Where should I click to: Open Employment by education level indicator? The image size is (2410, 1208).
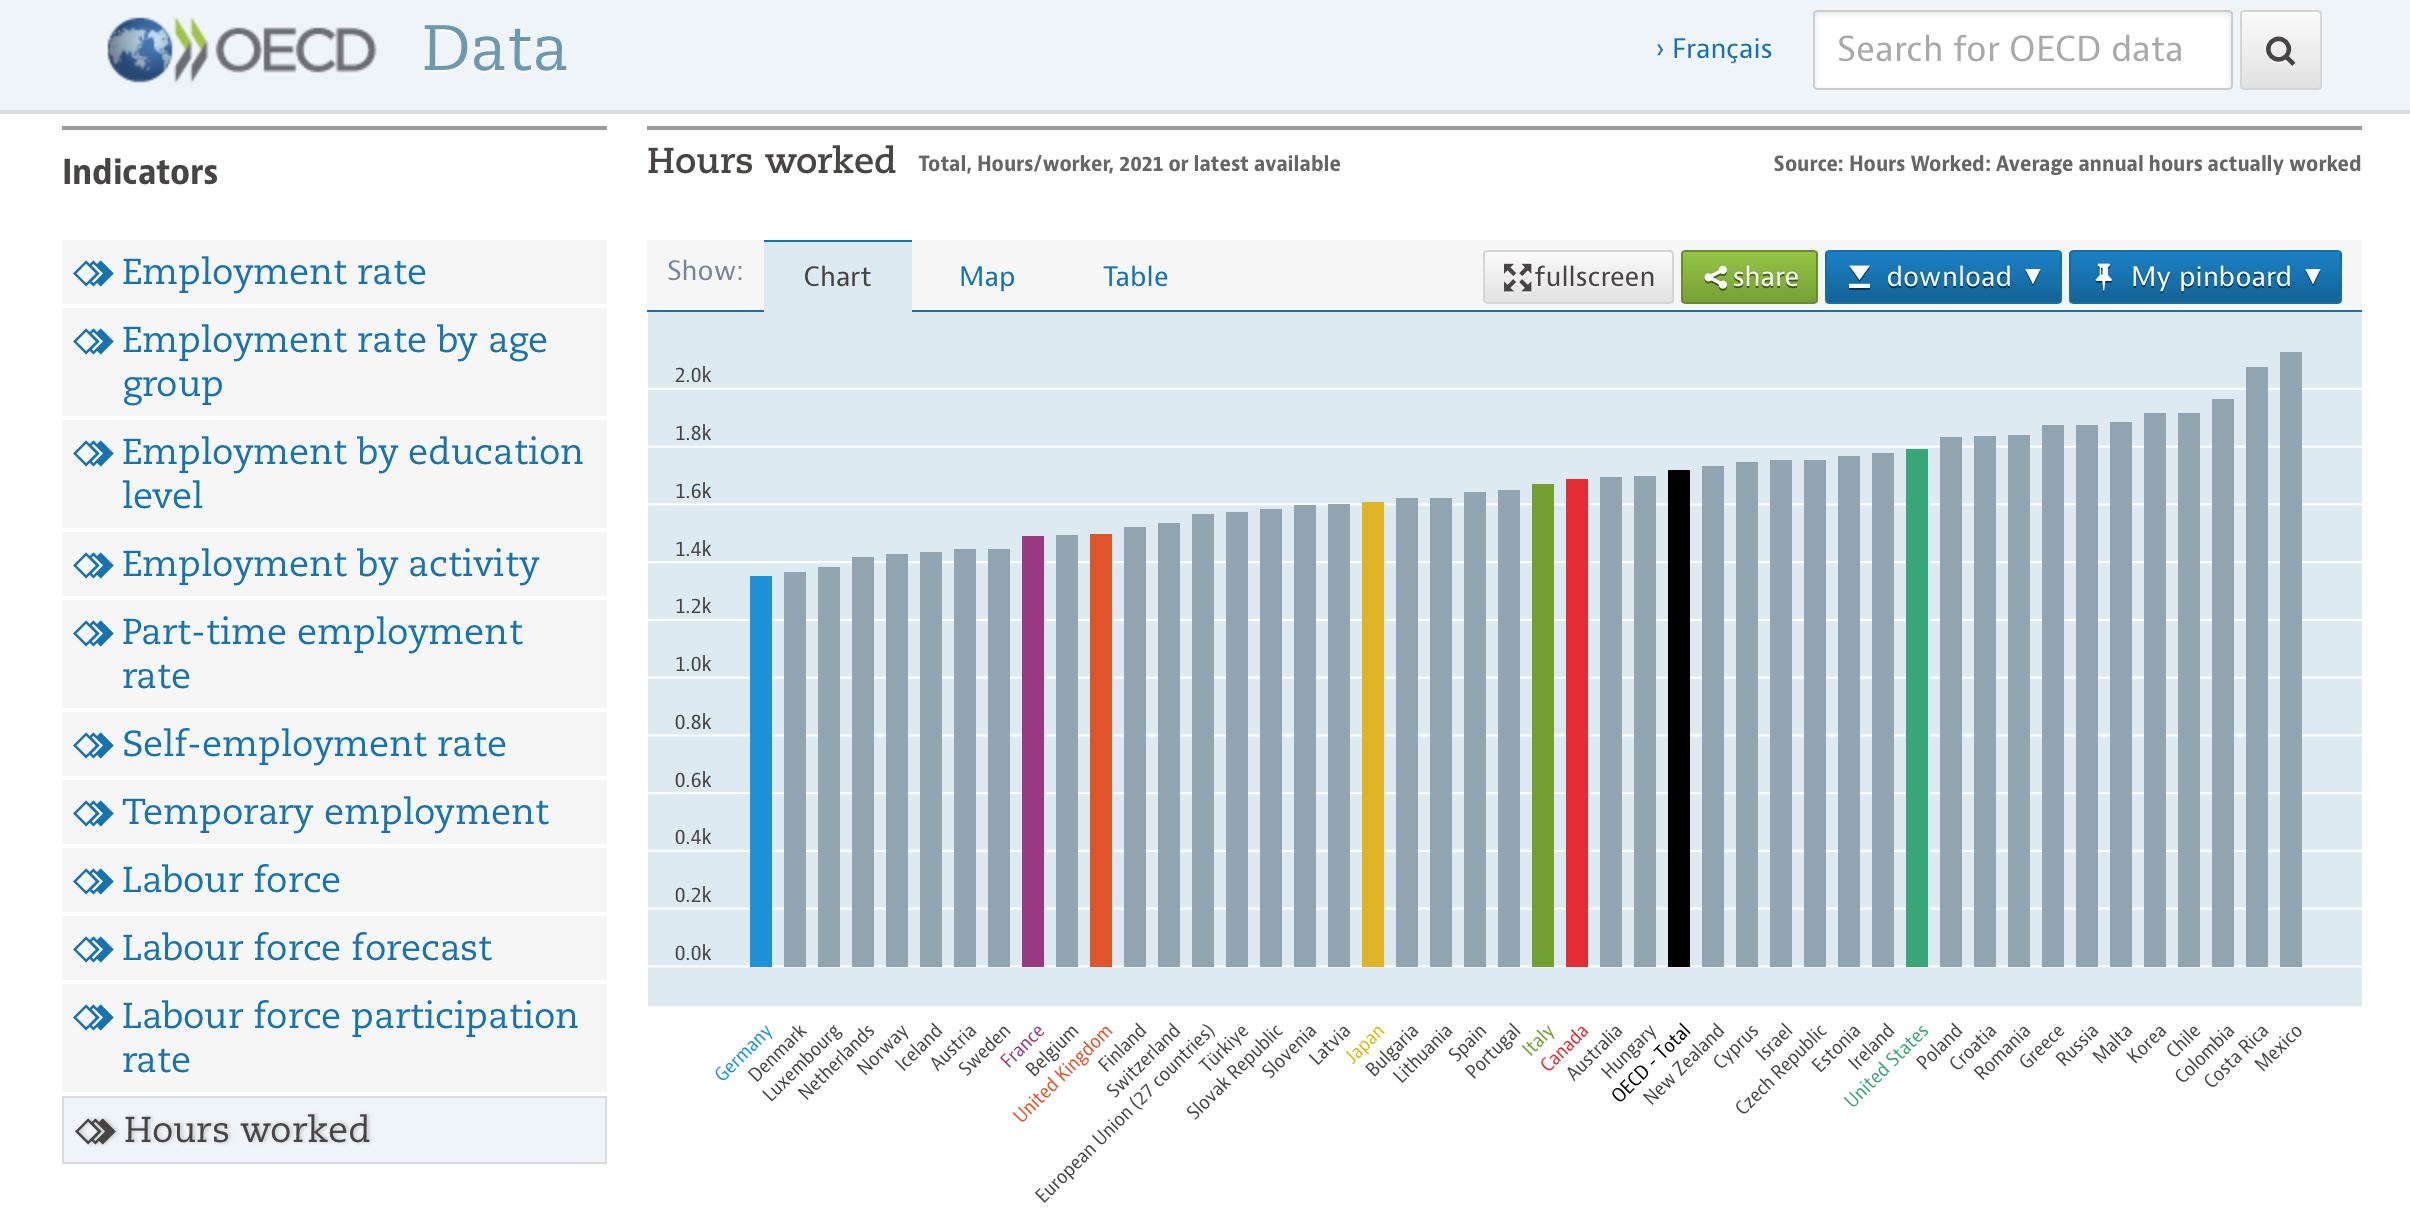click(x=334, y=474)
